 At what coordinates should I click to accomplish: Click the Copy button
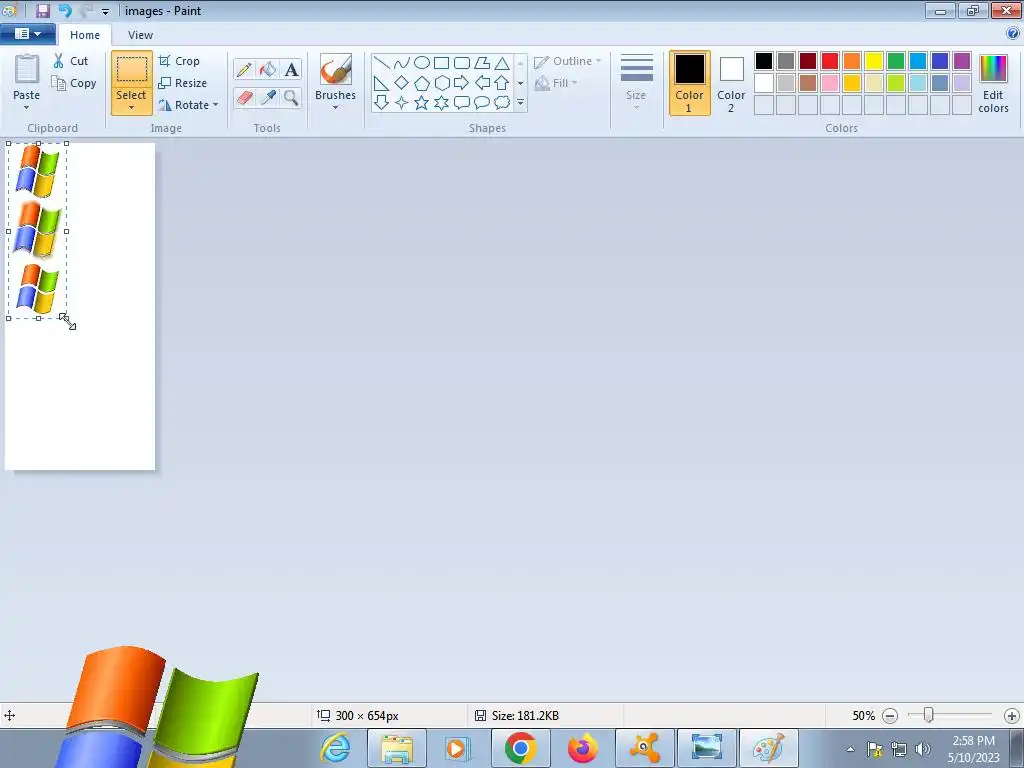point(74,83)
